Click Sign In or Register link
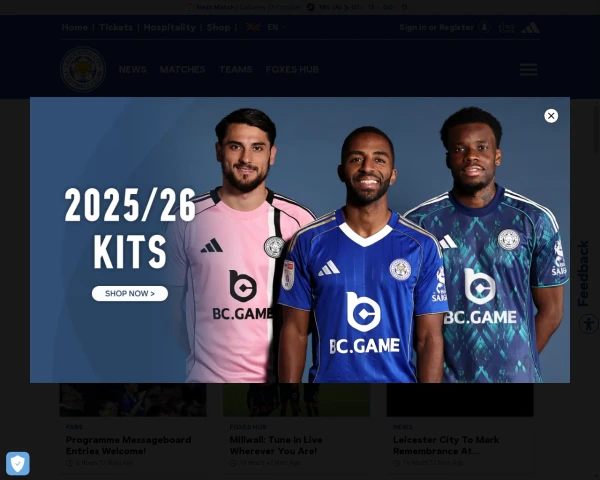 tap(437, 27)
